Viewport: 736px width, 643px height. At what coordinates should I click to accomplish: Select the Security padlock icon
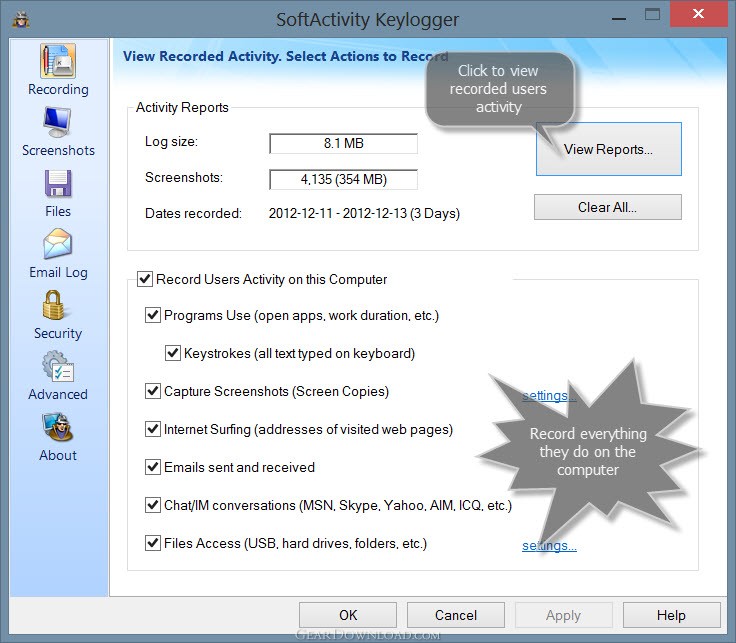pyautogui.click(x=54, y=305)
